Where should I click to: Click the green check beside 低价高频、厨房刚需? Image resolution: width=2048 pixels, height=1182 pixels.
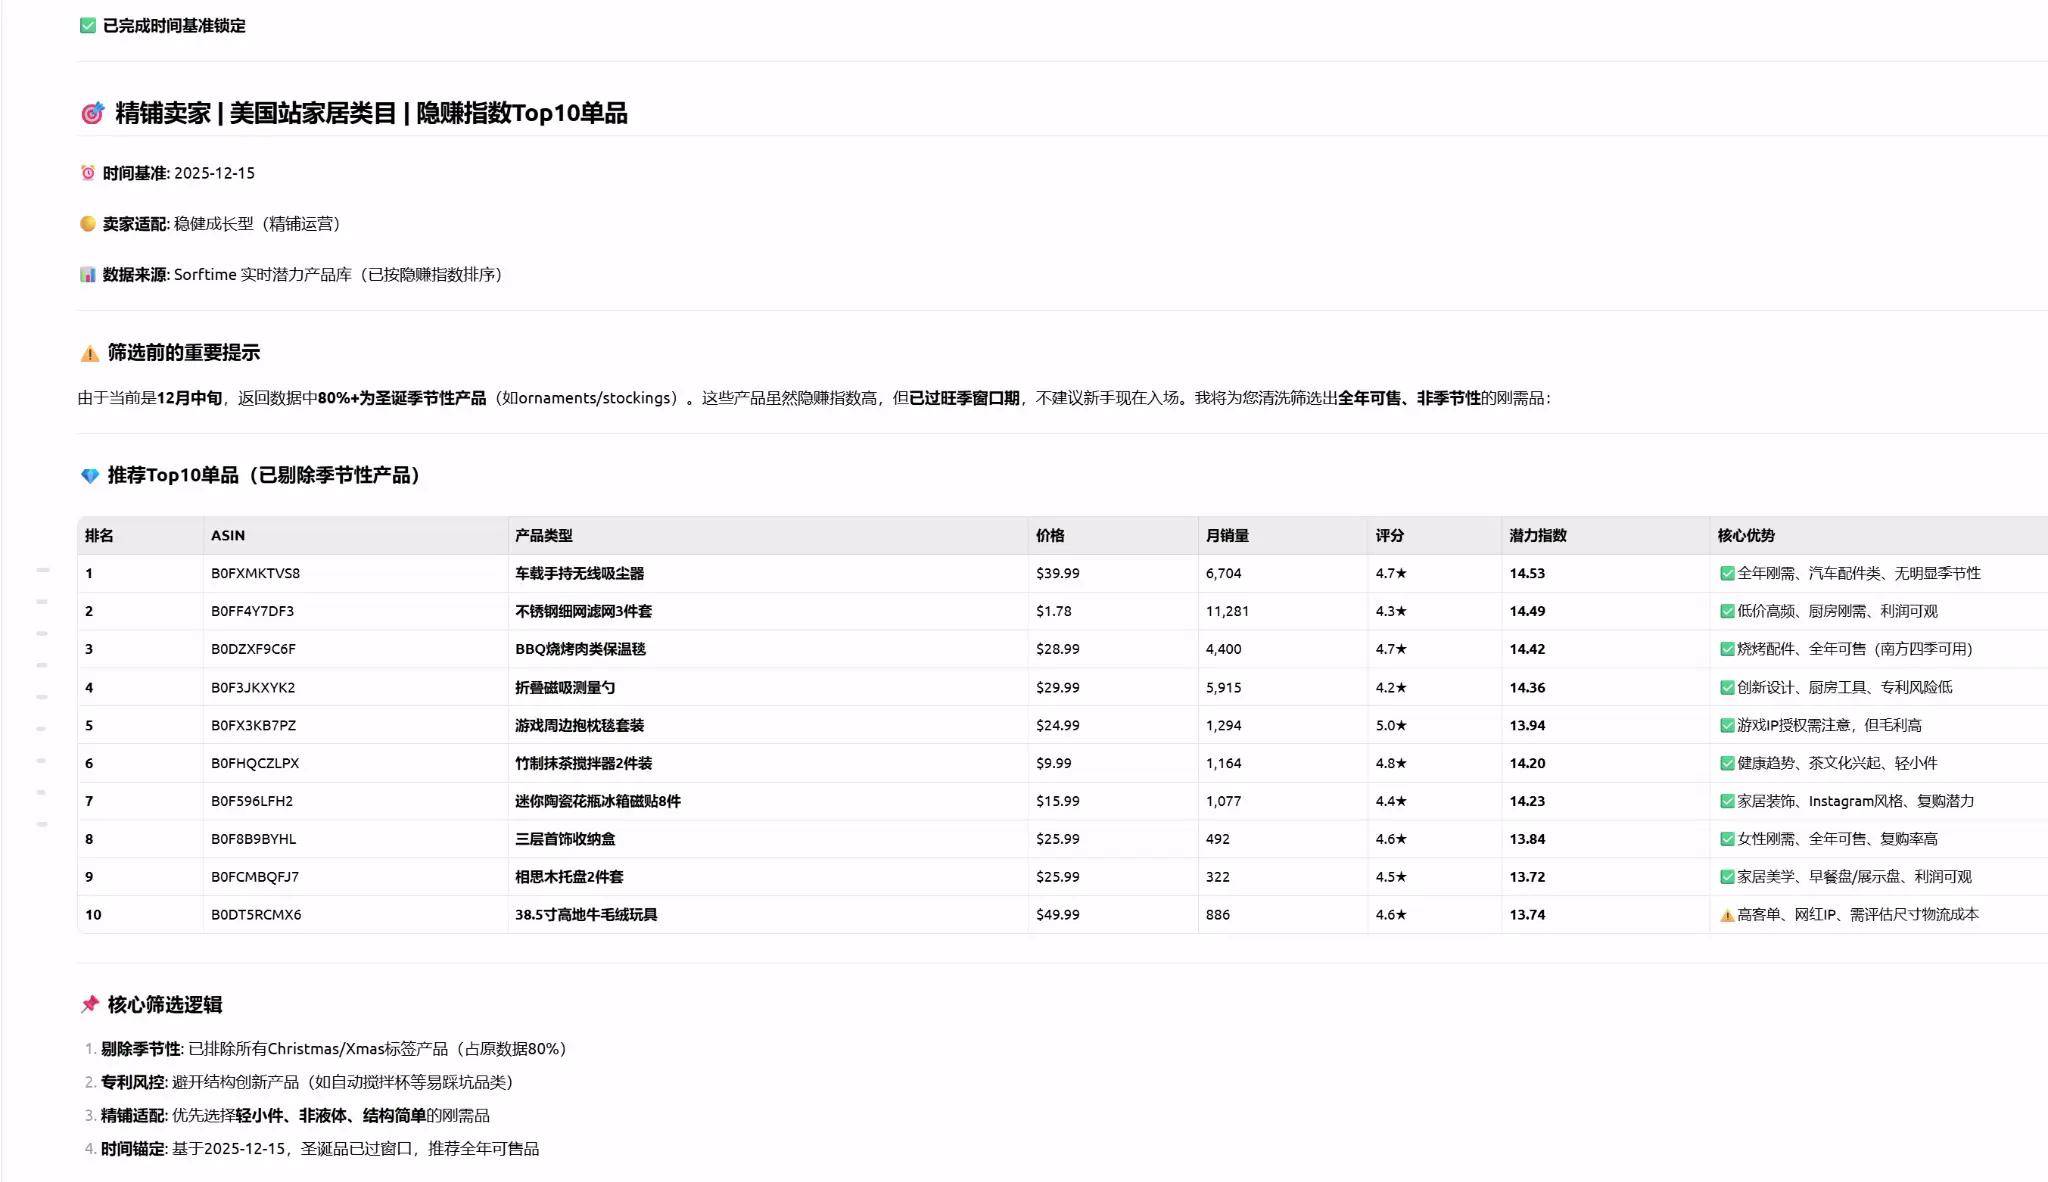click(1726, 611)
